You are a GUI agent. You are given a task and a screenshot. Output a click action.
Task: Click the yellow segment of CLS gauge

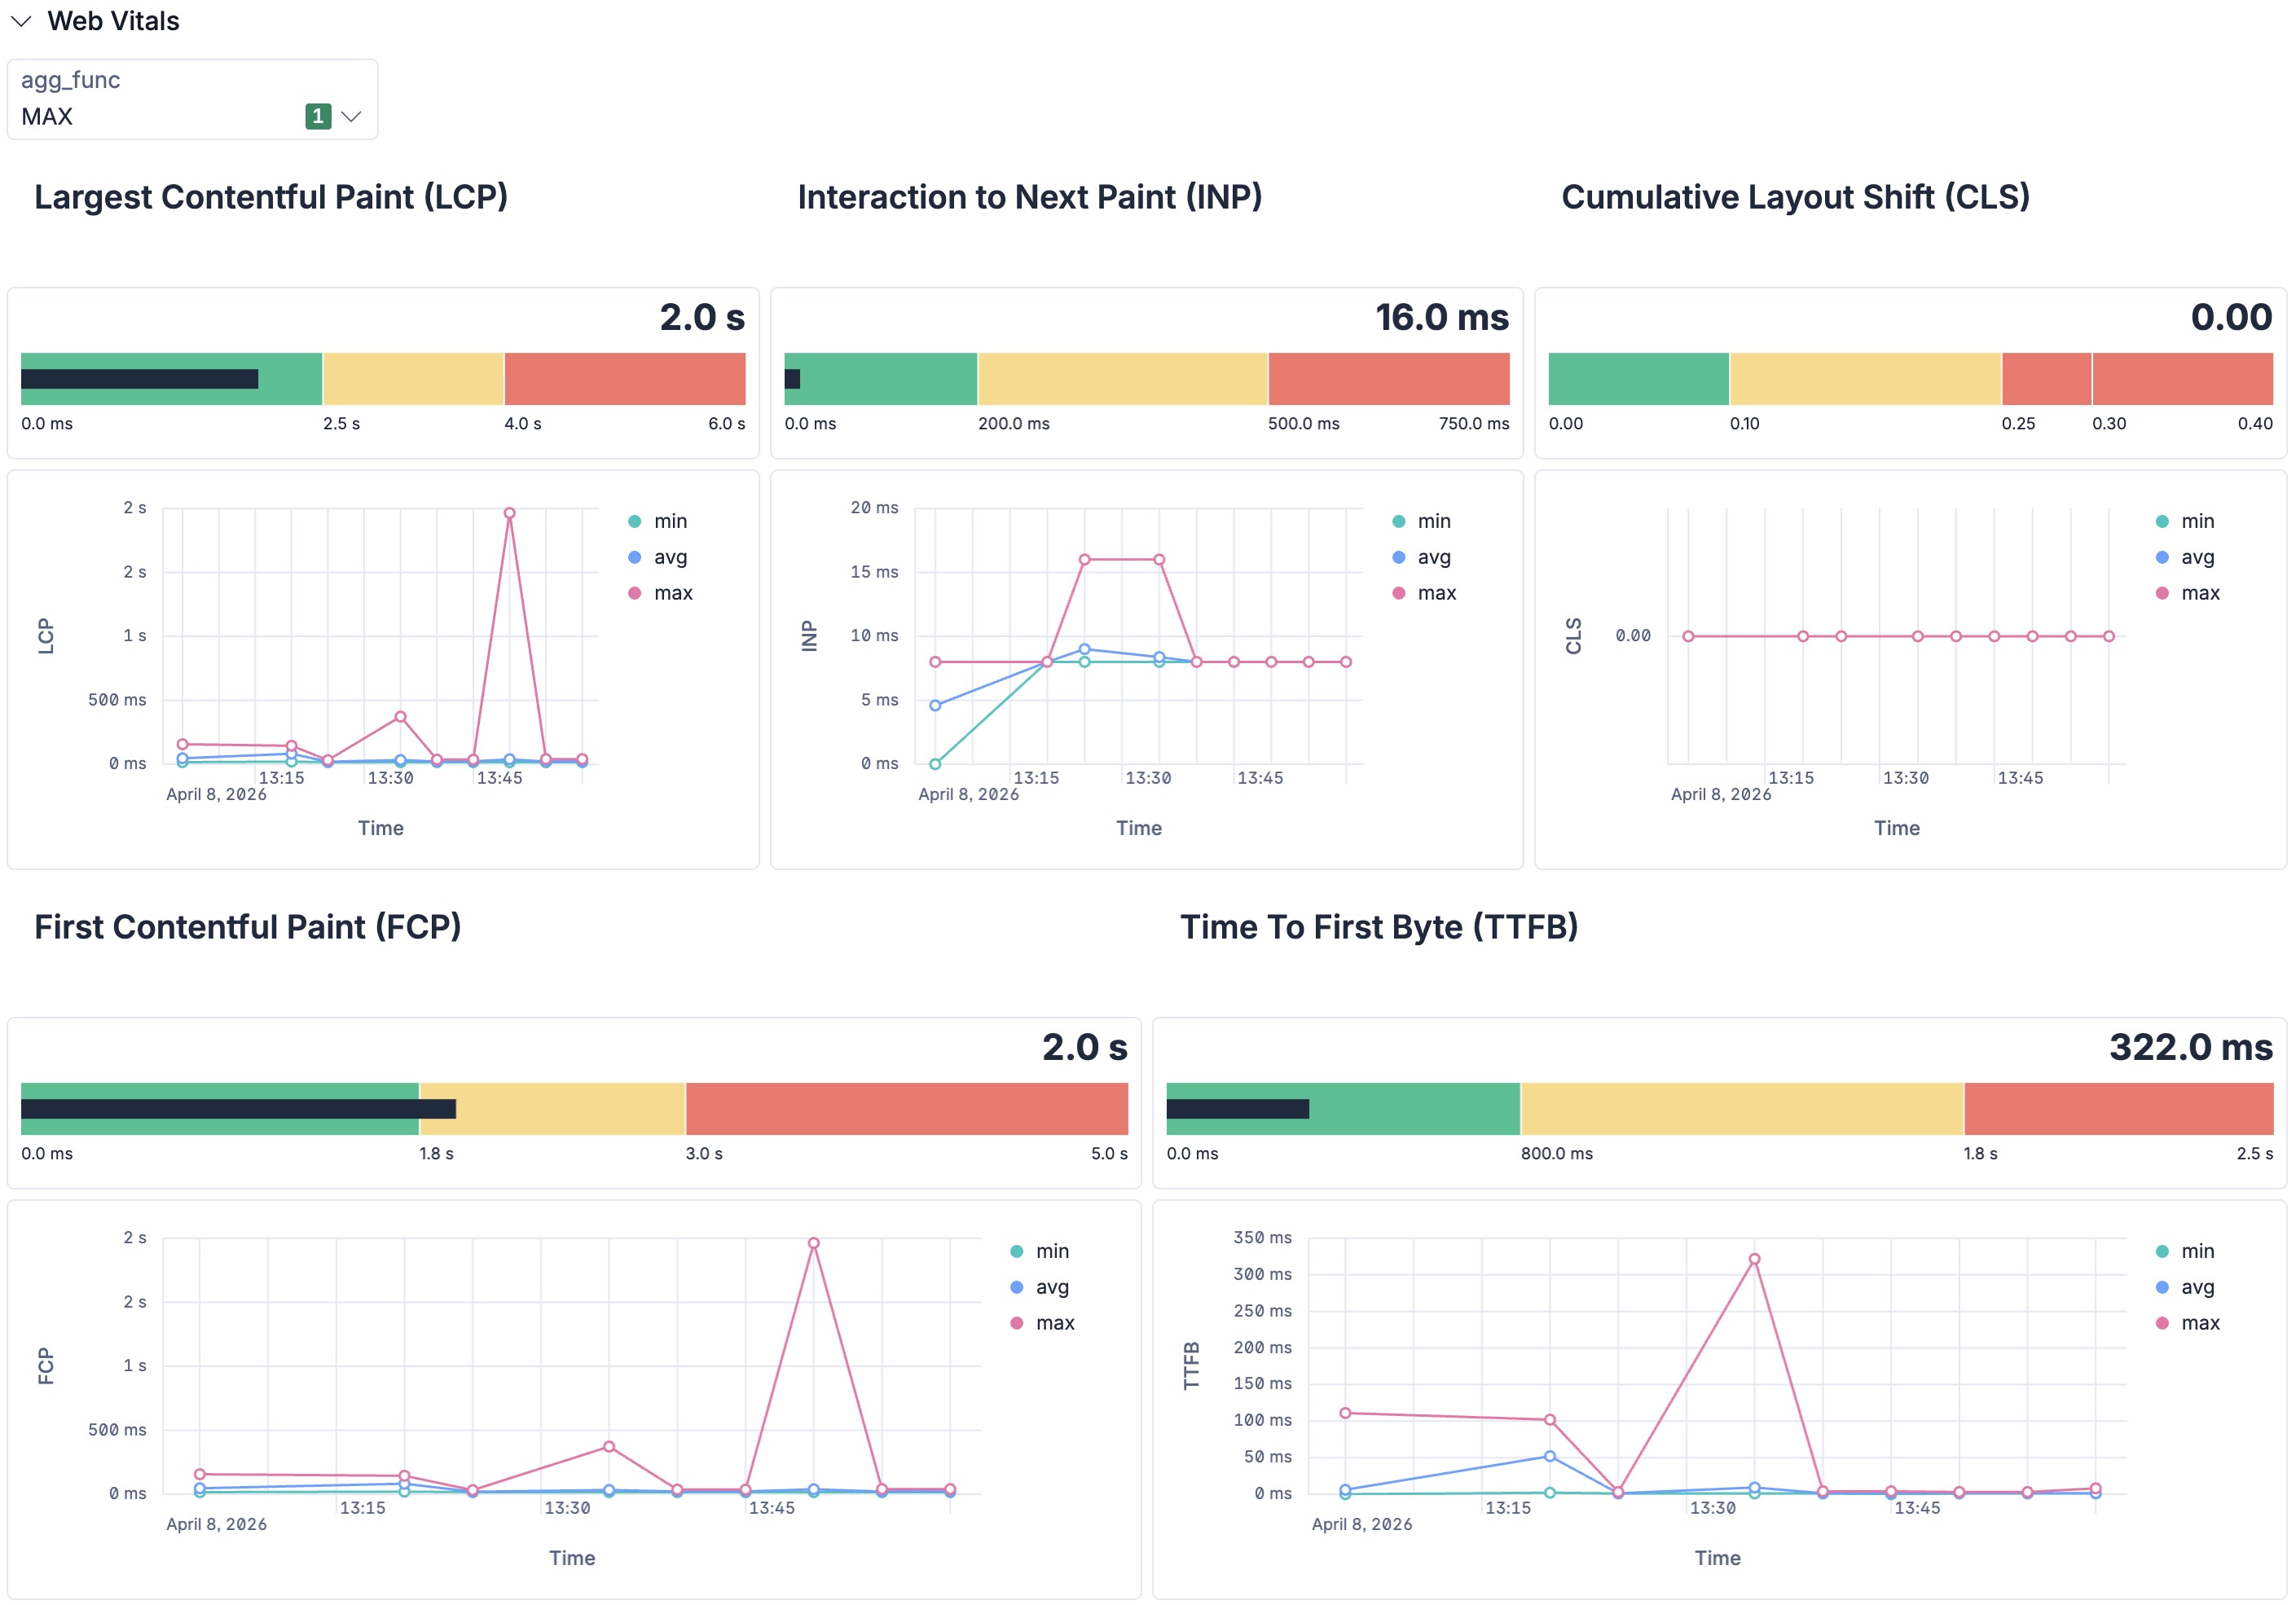[x=1866, y=379]
